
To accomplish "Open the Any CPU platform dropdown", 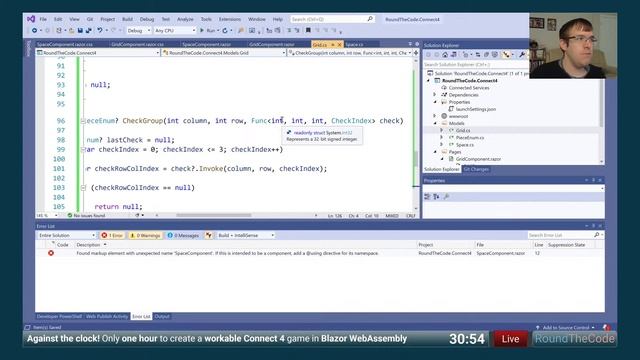I will click(175, 31).
